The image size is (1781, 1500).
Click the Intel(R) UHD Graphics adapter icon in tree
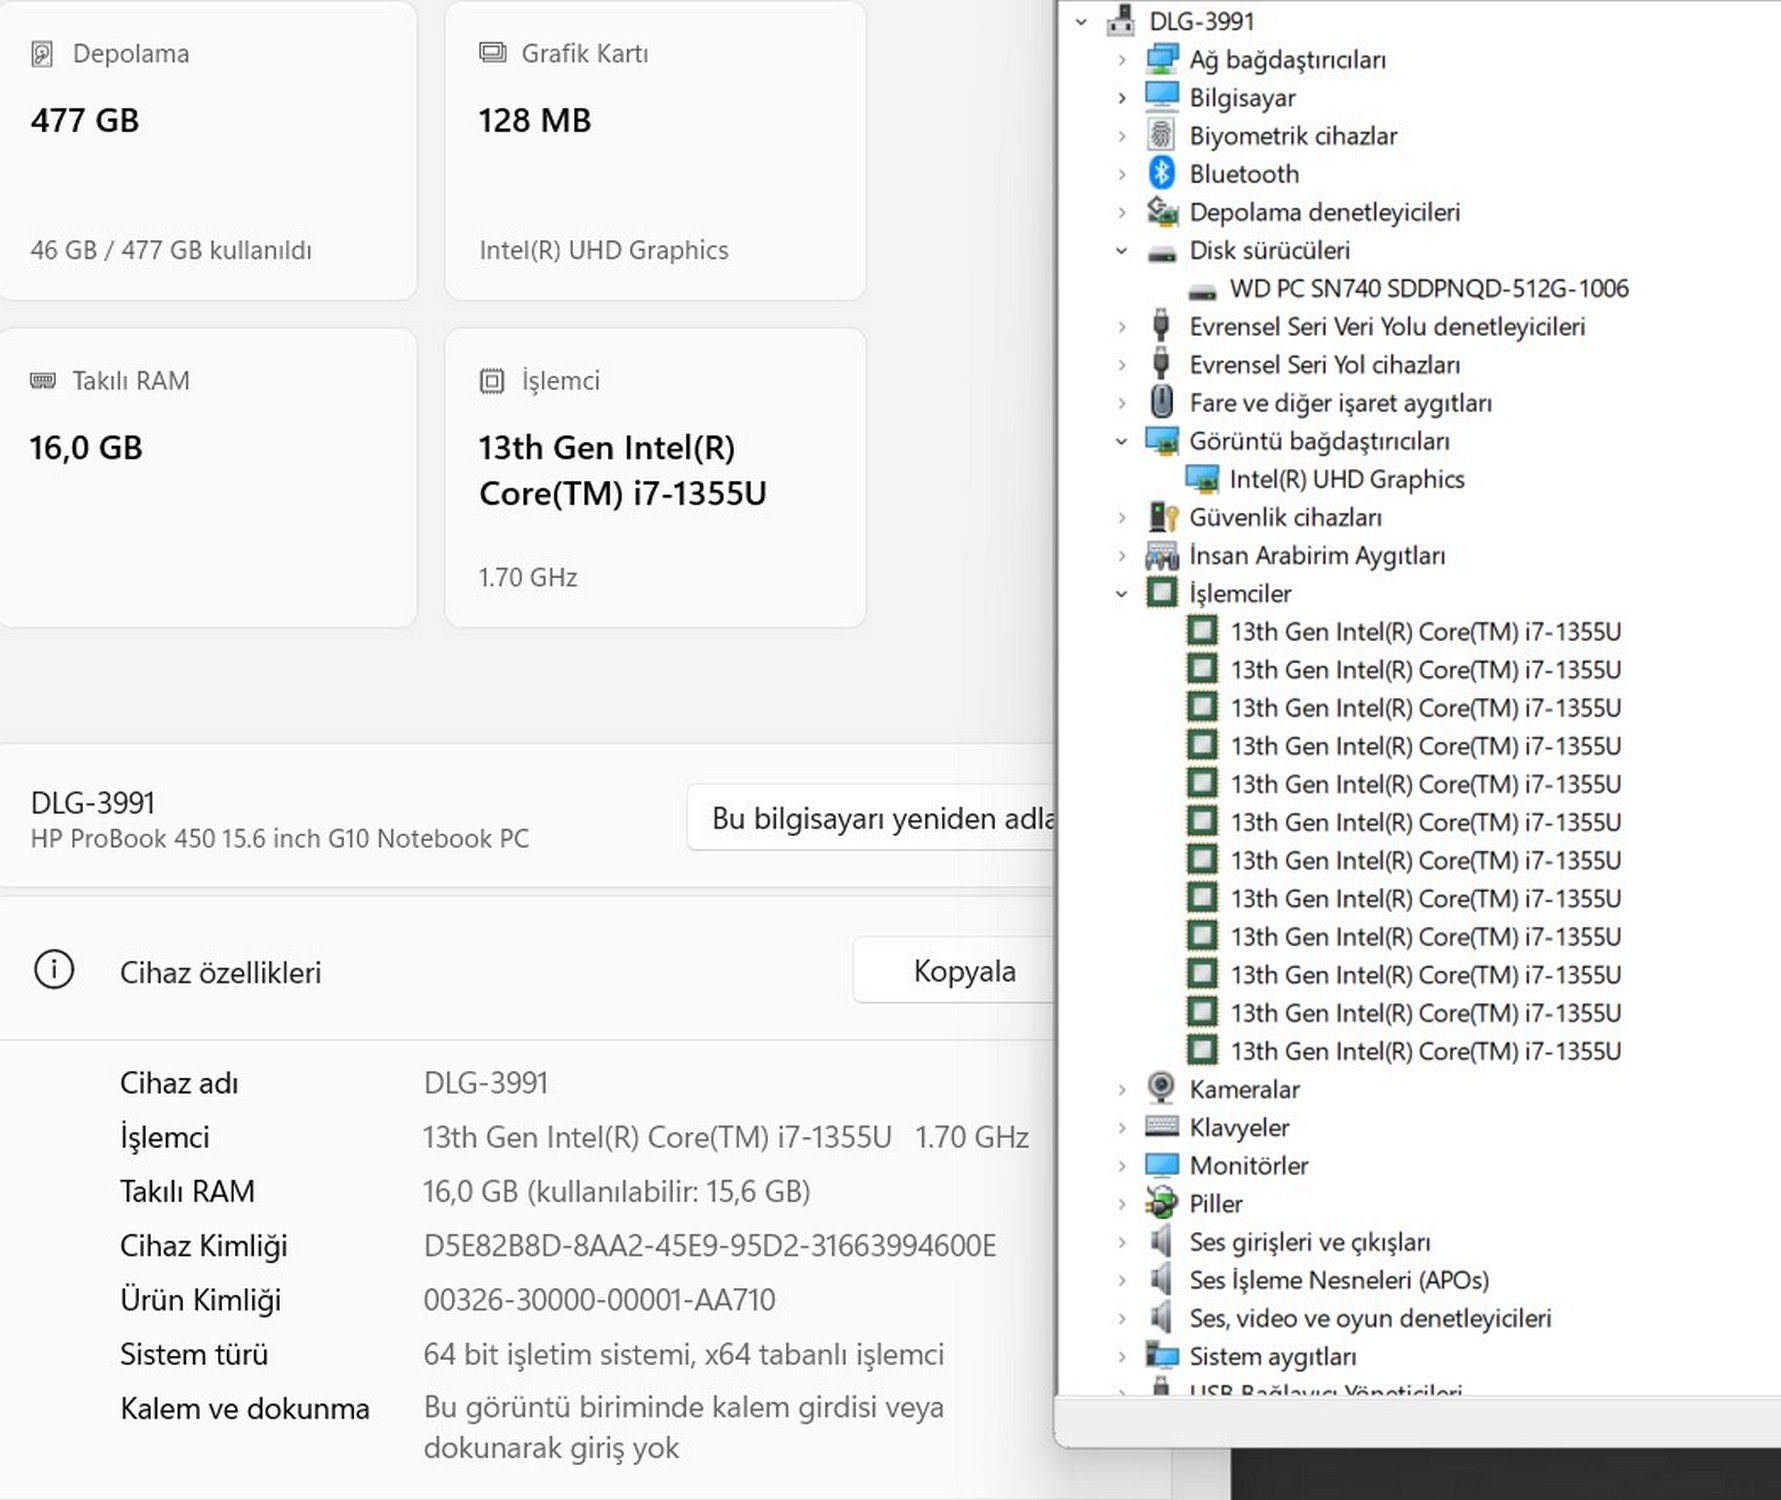(1202, 479)
